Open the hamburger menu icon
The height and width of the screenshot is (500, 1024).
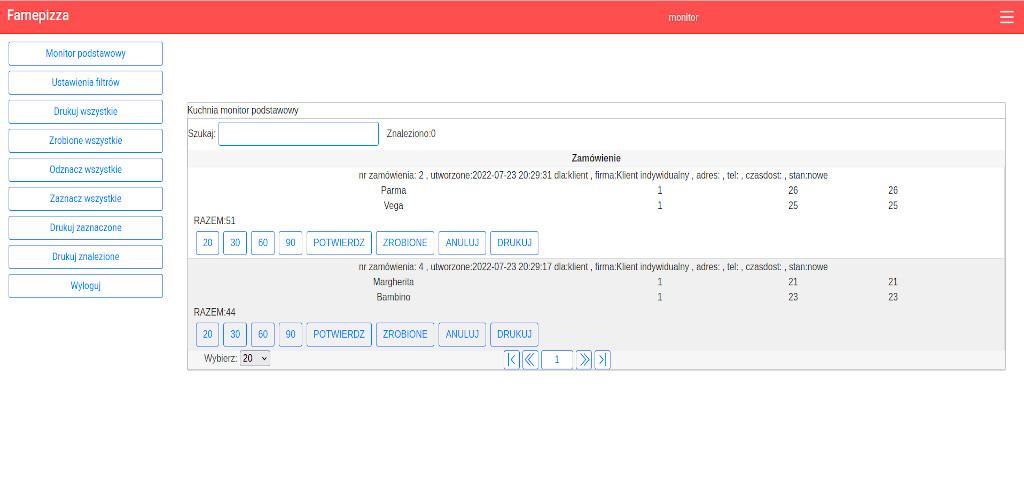[x=1006, y=17]
